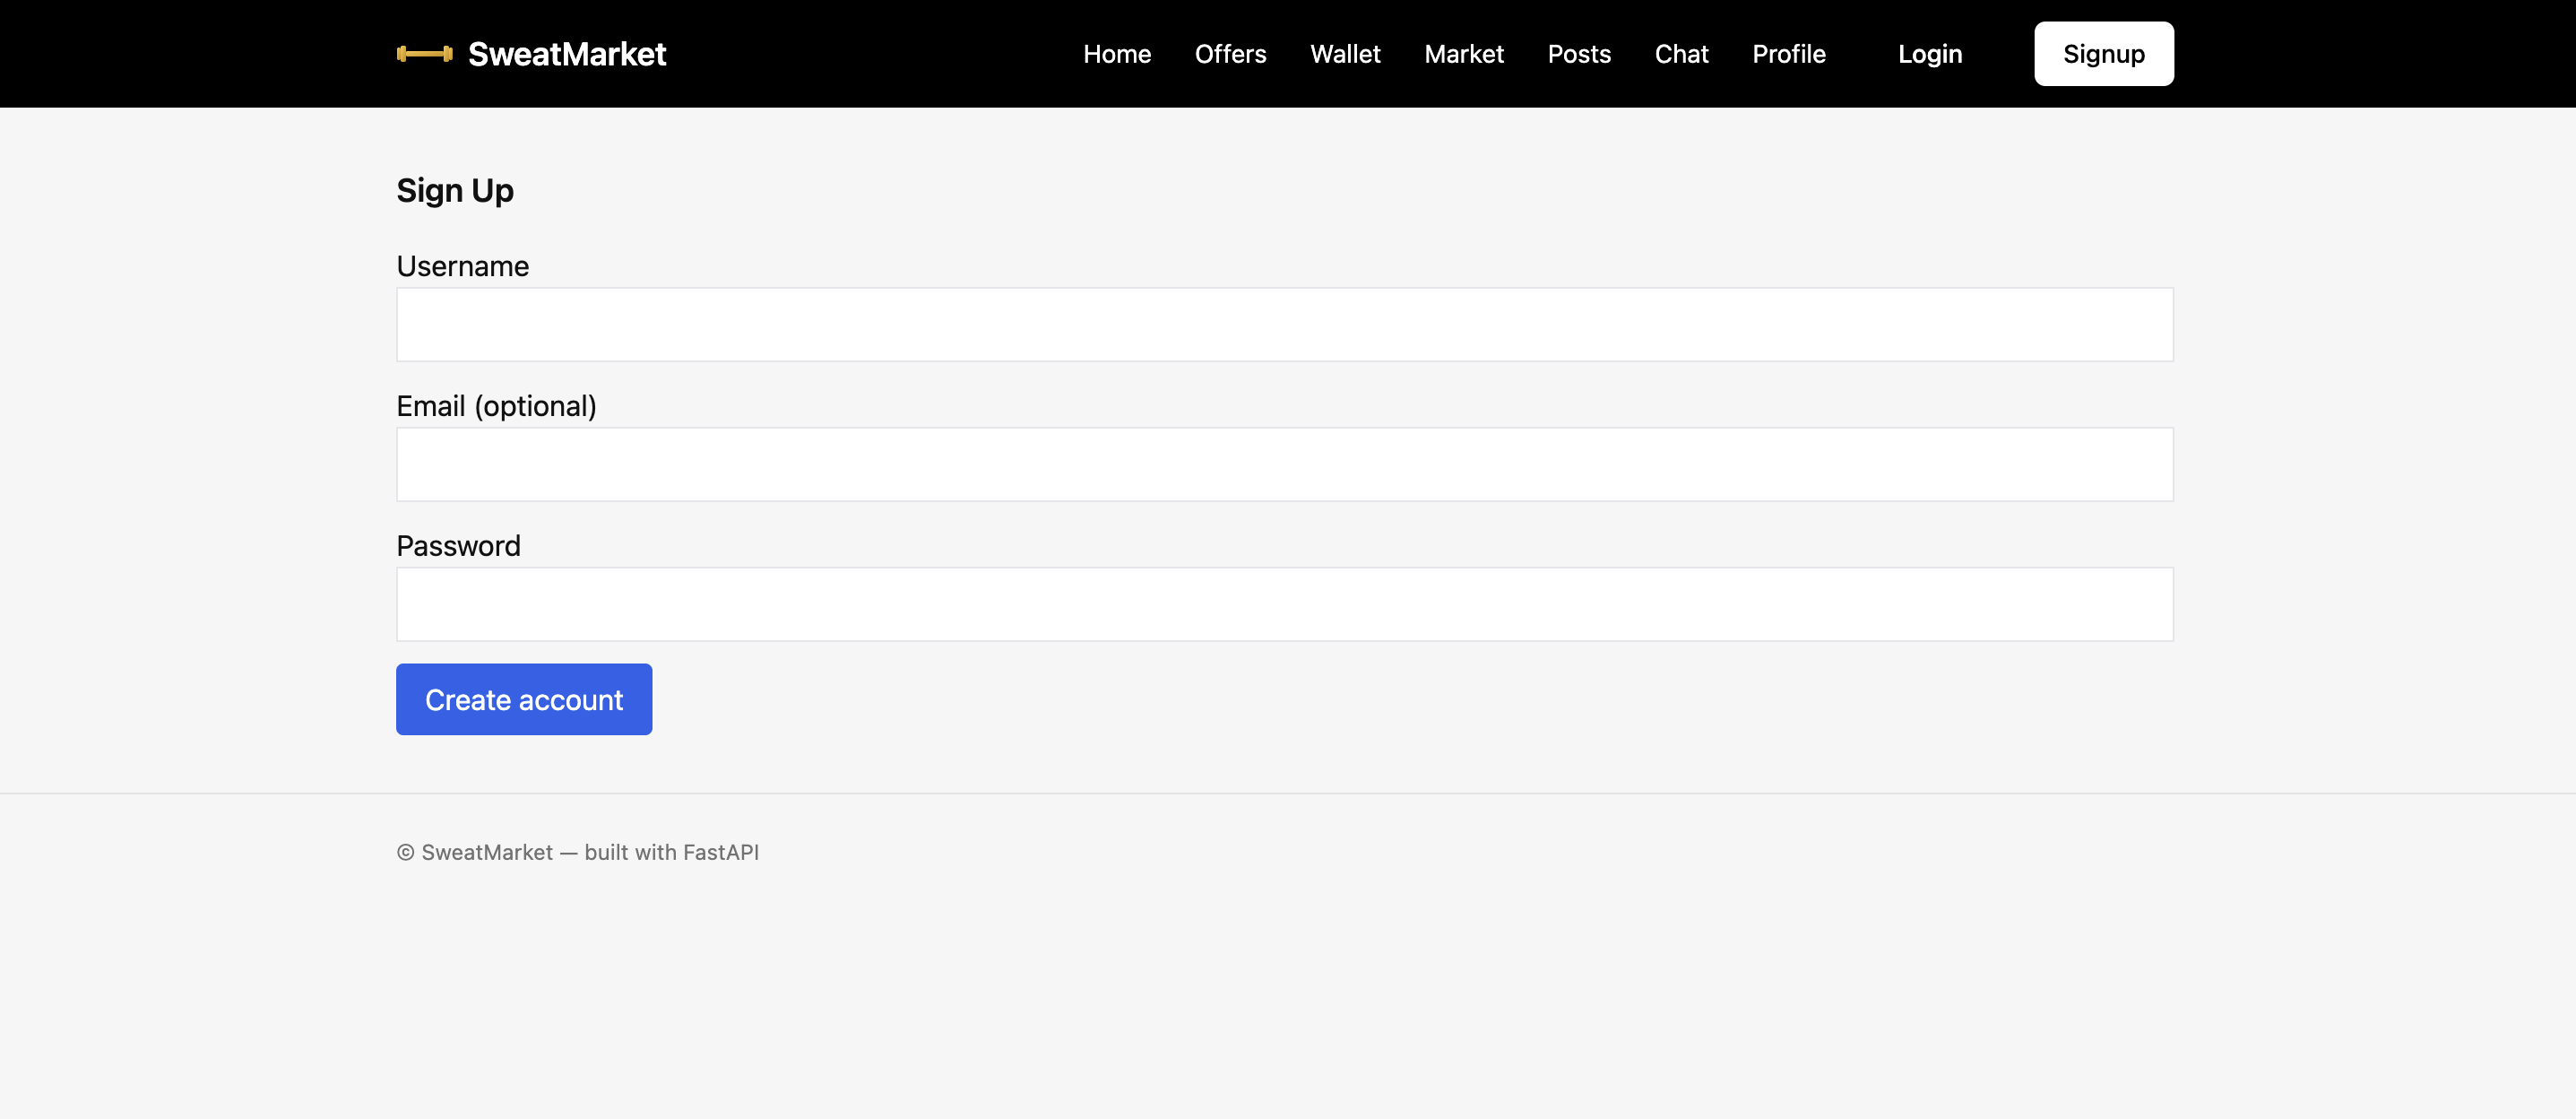Click the dumbbell logo icon
Screen dimensions: 2576x1119
coord(424,54)
